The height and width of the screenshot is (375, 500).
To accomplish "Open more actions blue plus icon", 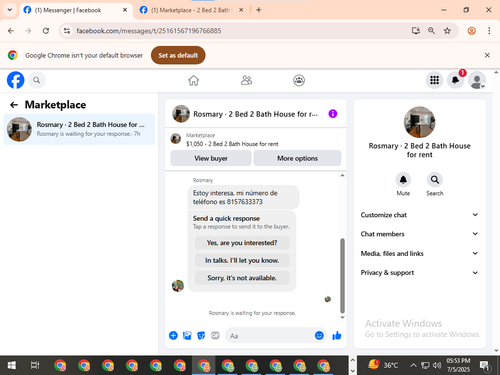I will coord(173,335).
